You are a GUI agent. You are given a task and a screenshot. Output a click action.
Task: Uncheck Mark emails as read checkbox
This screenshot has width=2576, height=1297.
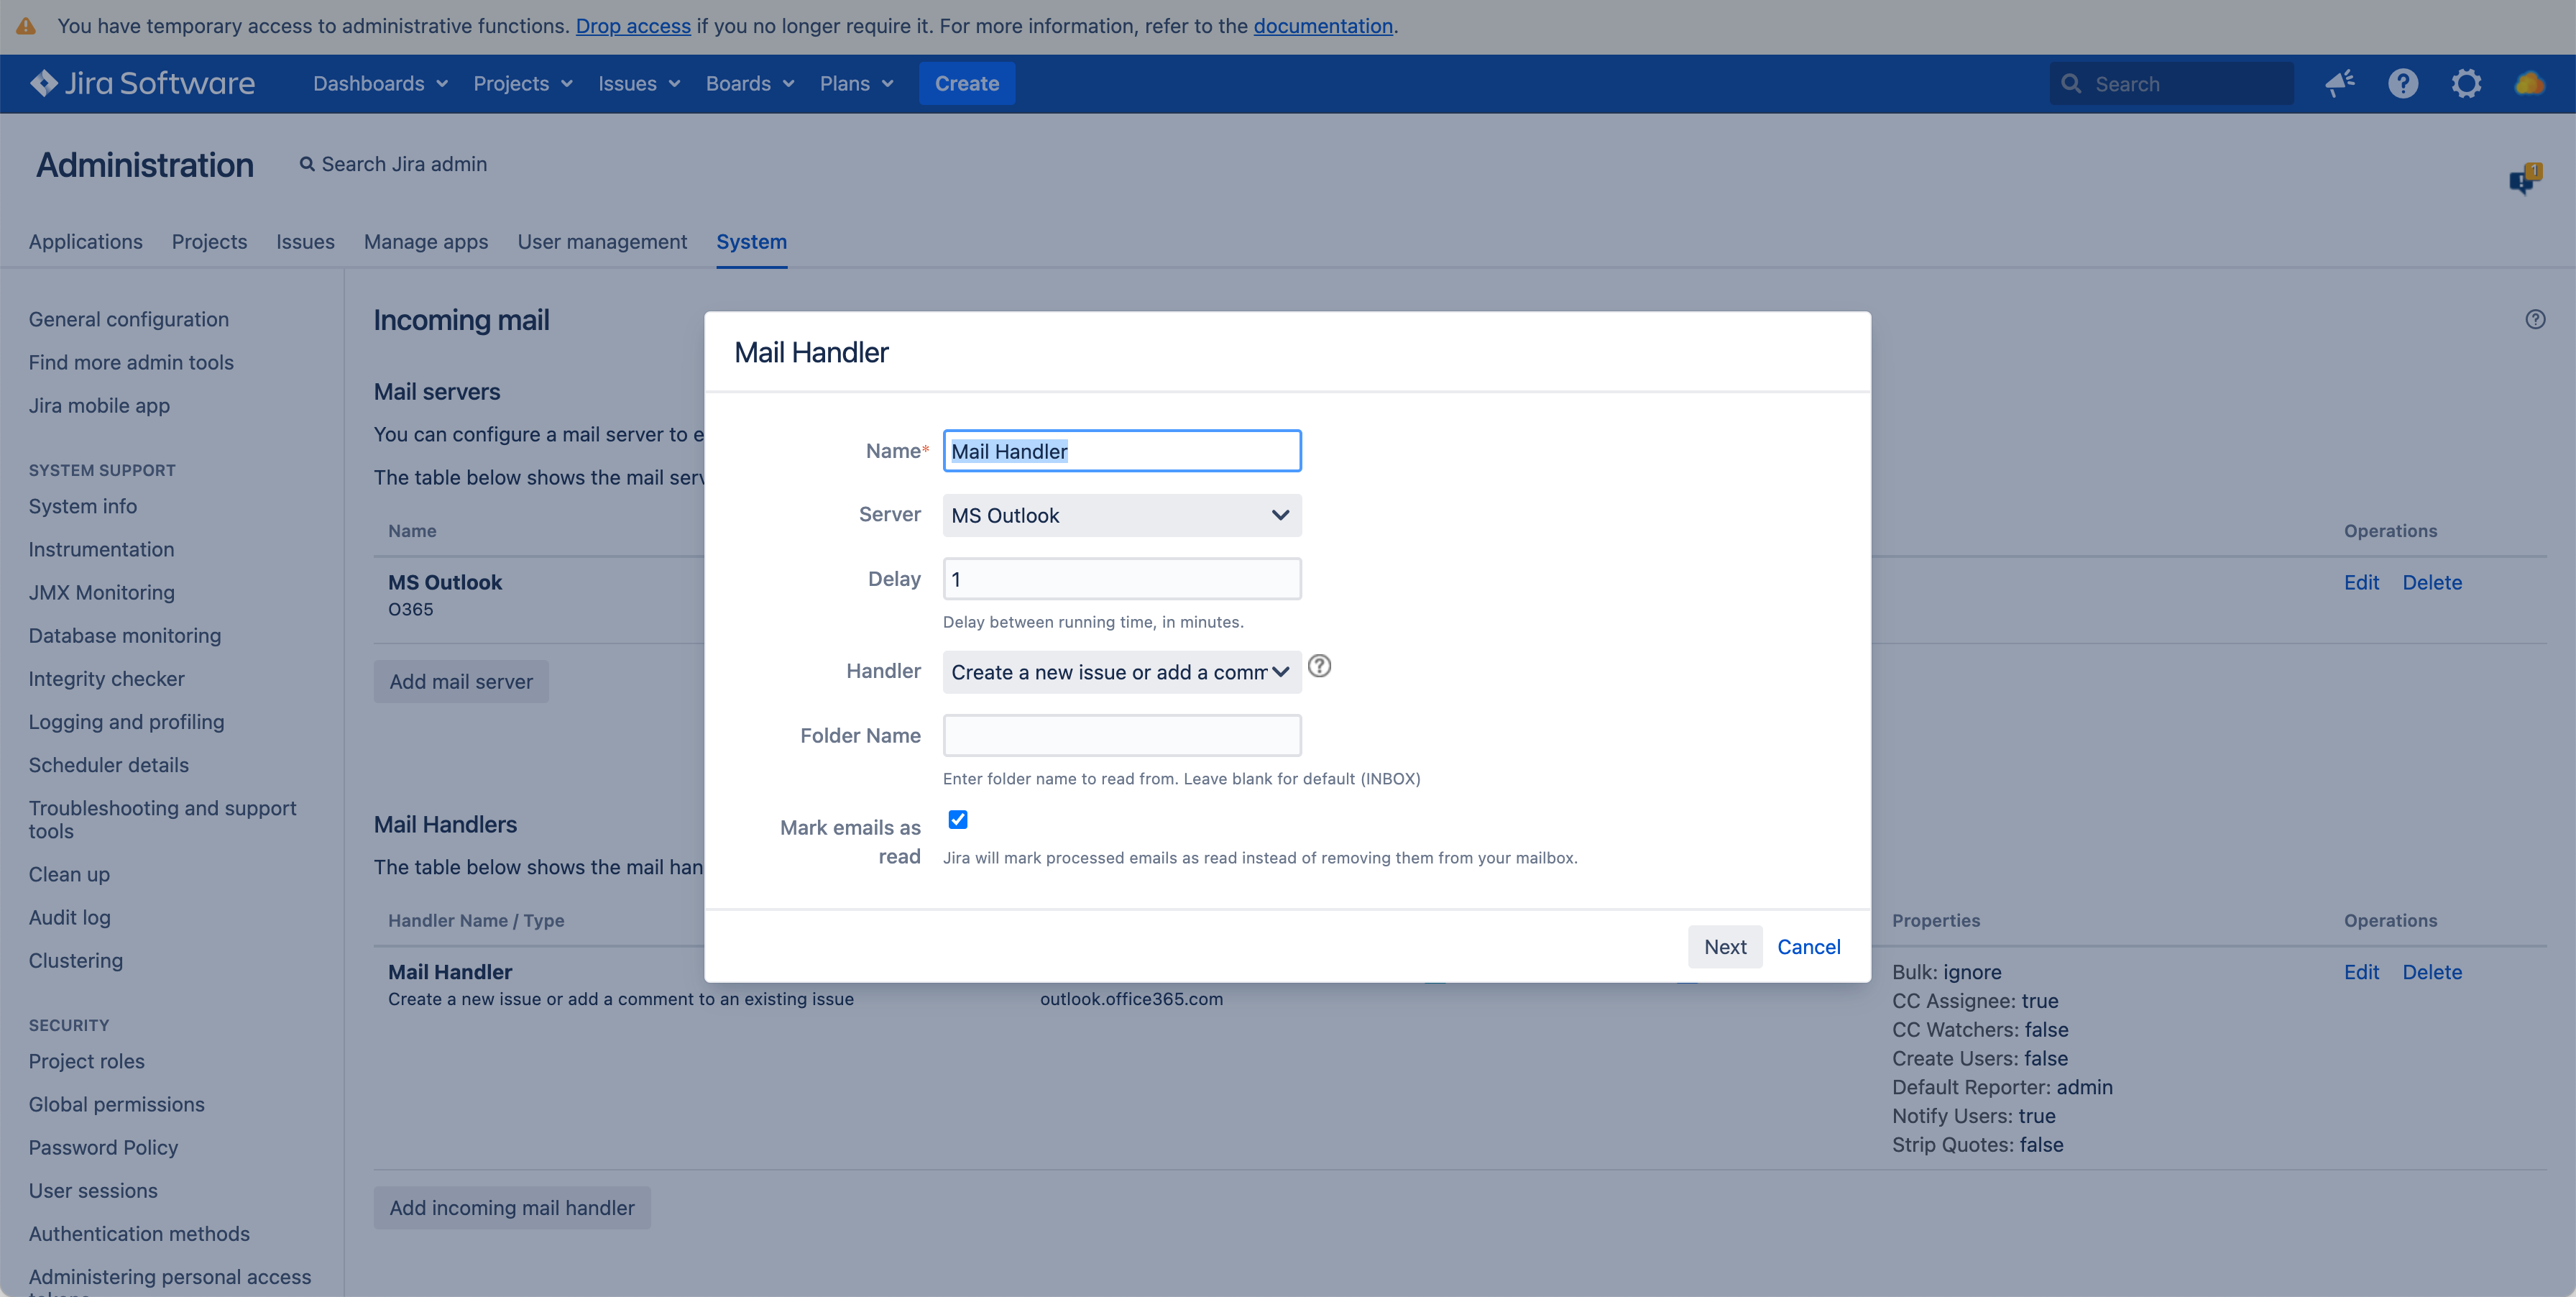point(958,820)
